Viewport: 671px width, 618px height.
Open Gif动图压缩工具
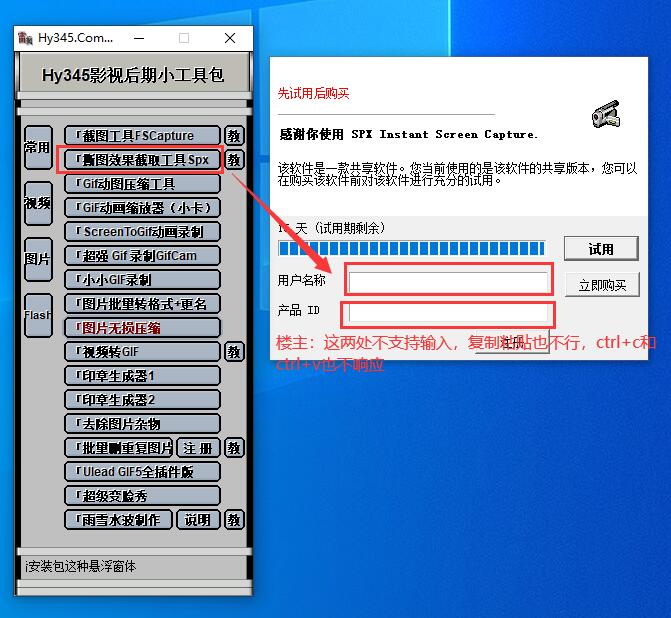tap(143, 184)
